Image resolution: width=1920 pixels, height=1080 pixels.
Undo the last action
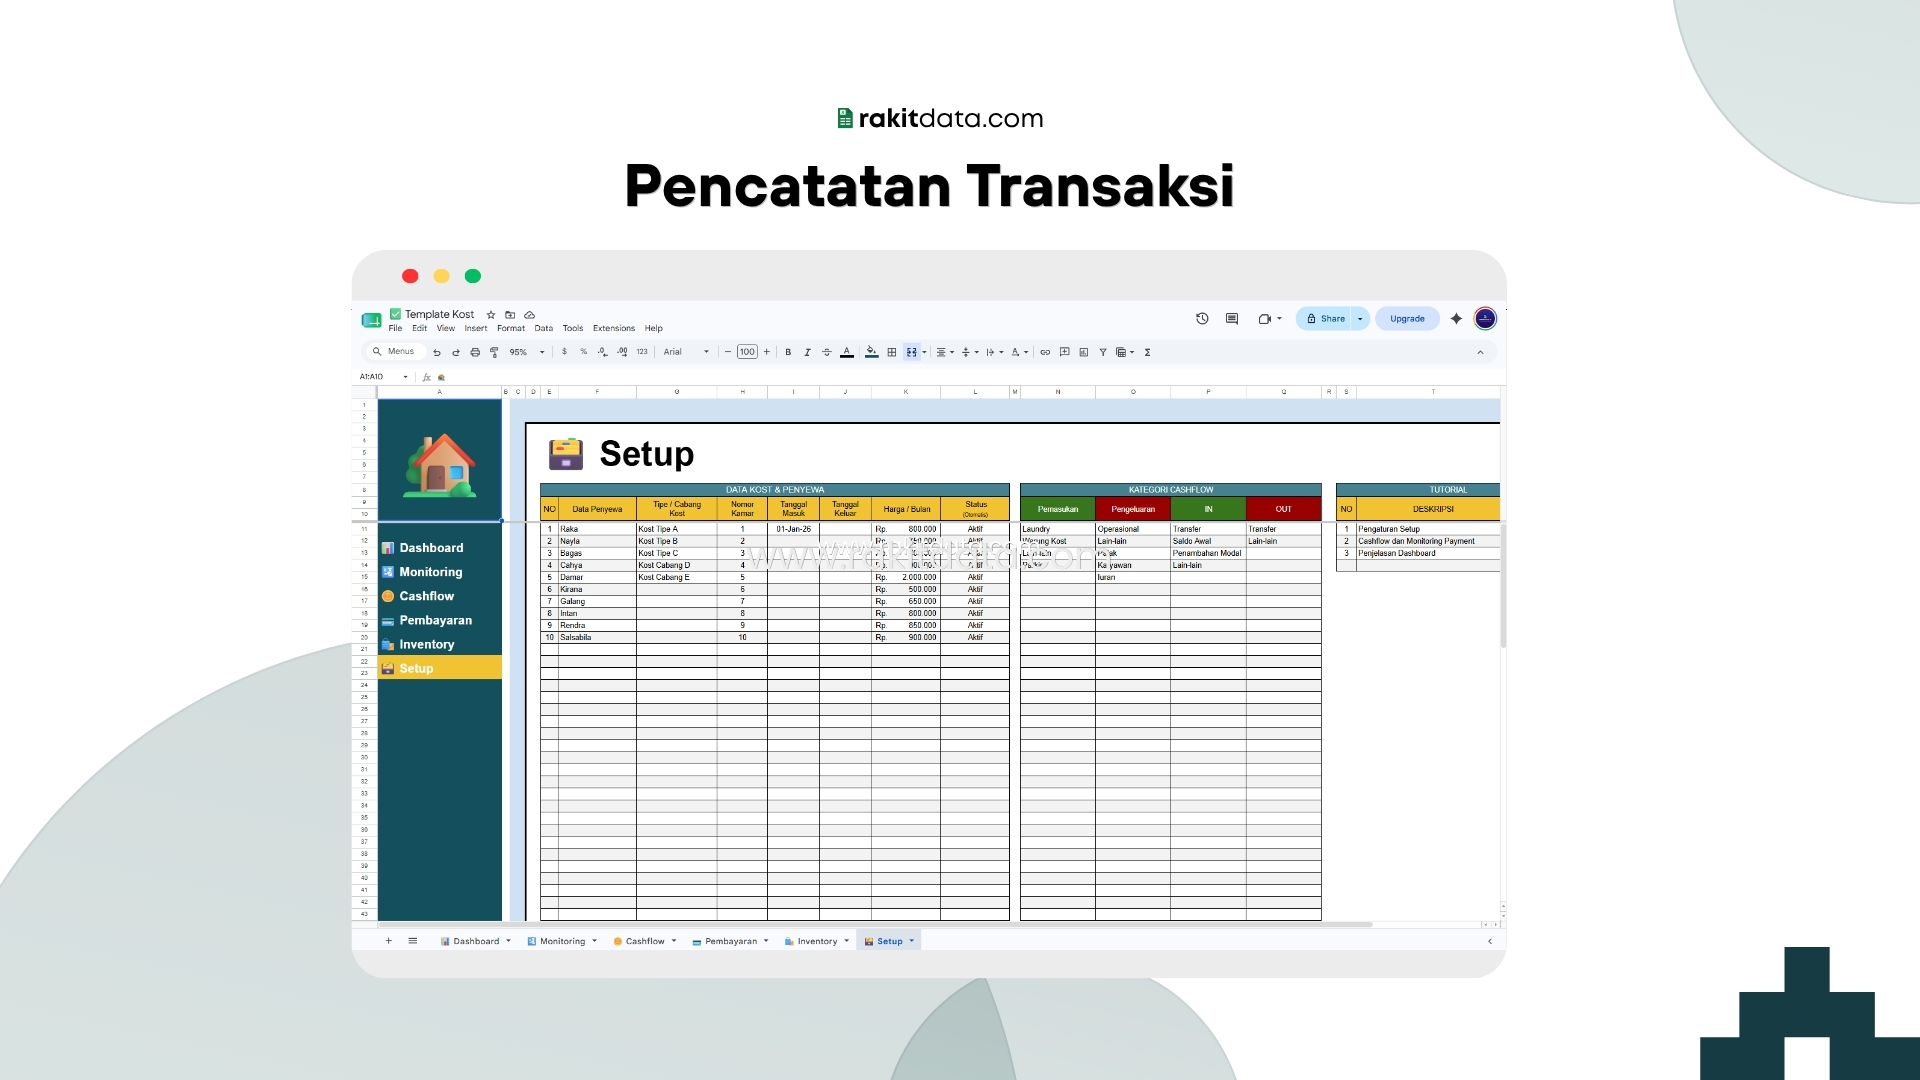pos(437,352)
